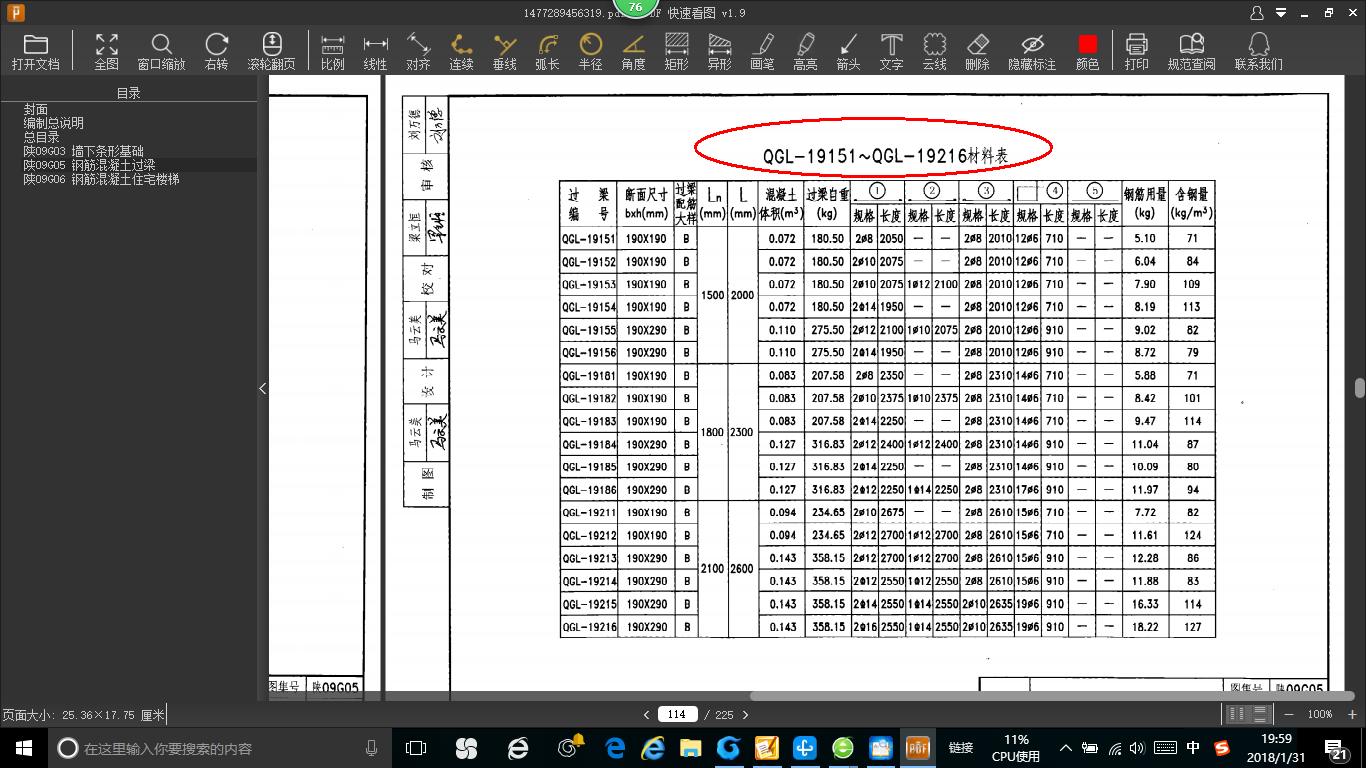This screenshot has width=1366, height=768.
Task: Open Task View on the taskbar
Action: point(415,747)
